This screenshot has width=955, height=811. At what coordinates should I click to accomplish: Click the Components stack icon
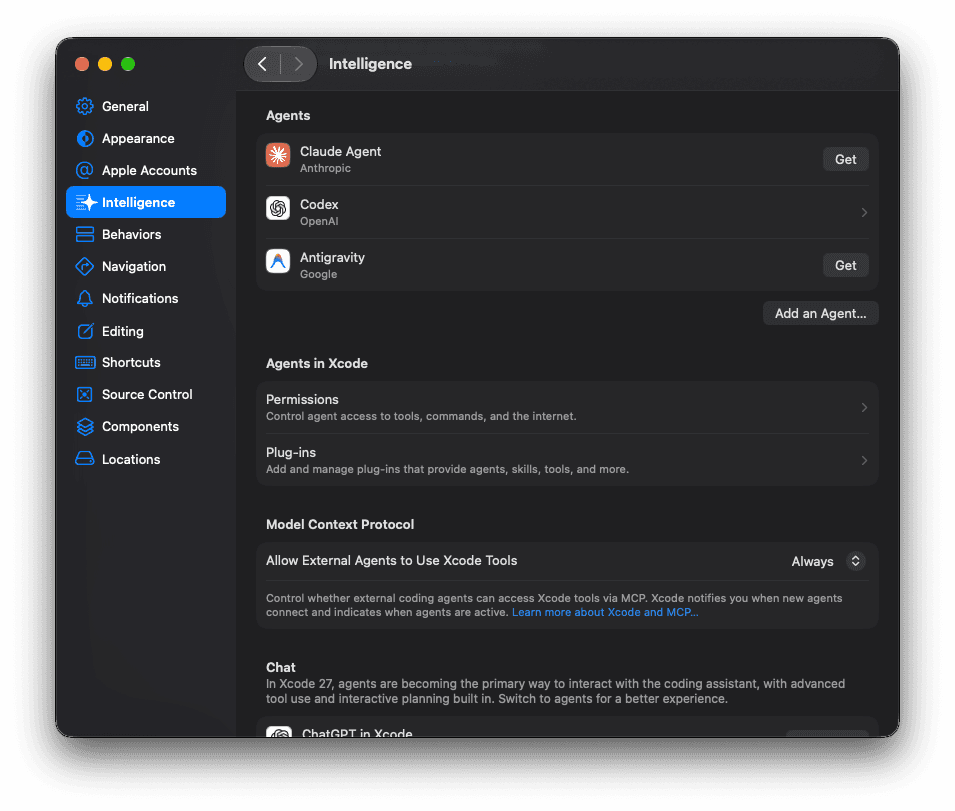(85, 427)
